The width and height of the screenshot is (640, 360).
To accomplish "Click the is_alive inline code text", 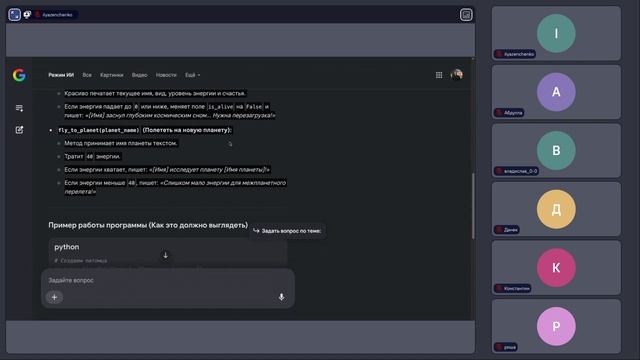I will (220, 107).
